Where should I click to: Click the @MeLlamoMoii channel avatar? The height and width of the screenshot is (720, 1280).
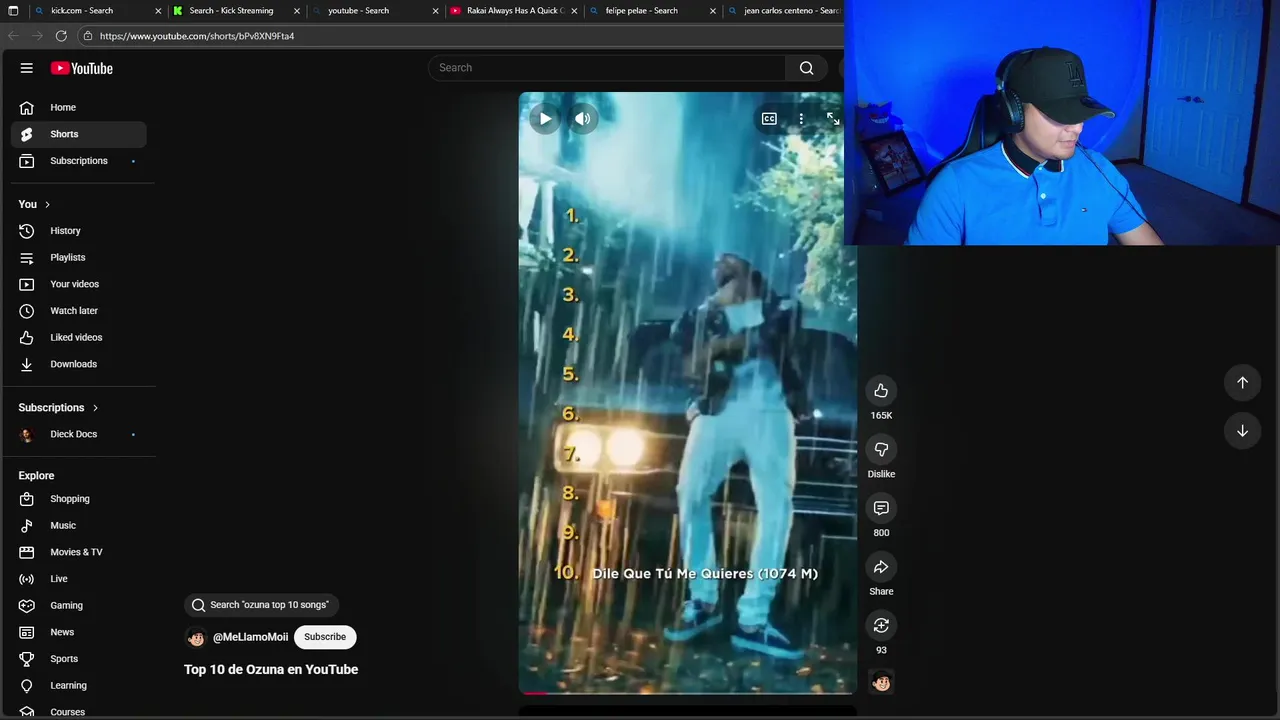(x=196, y=637)
